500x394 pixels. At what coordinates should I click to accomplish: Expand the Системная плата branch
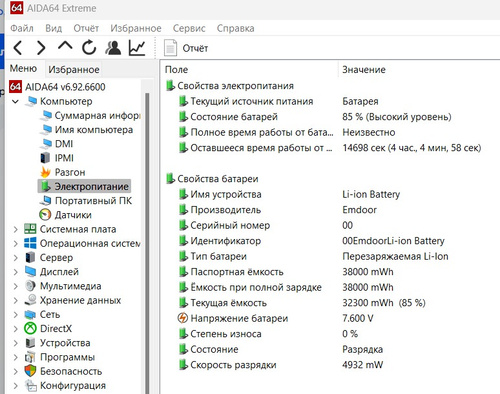click(x=15, y=229)
